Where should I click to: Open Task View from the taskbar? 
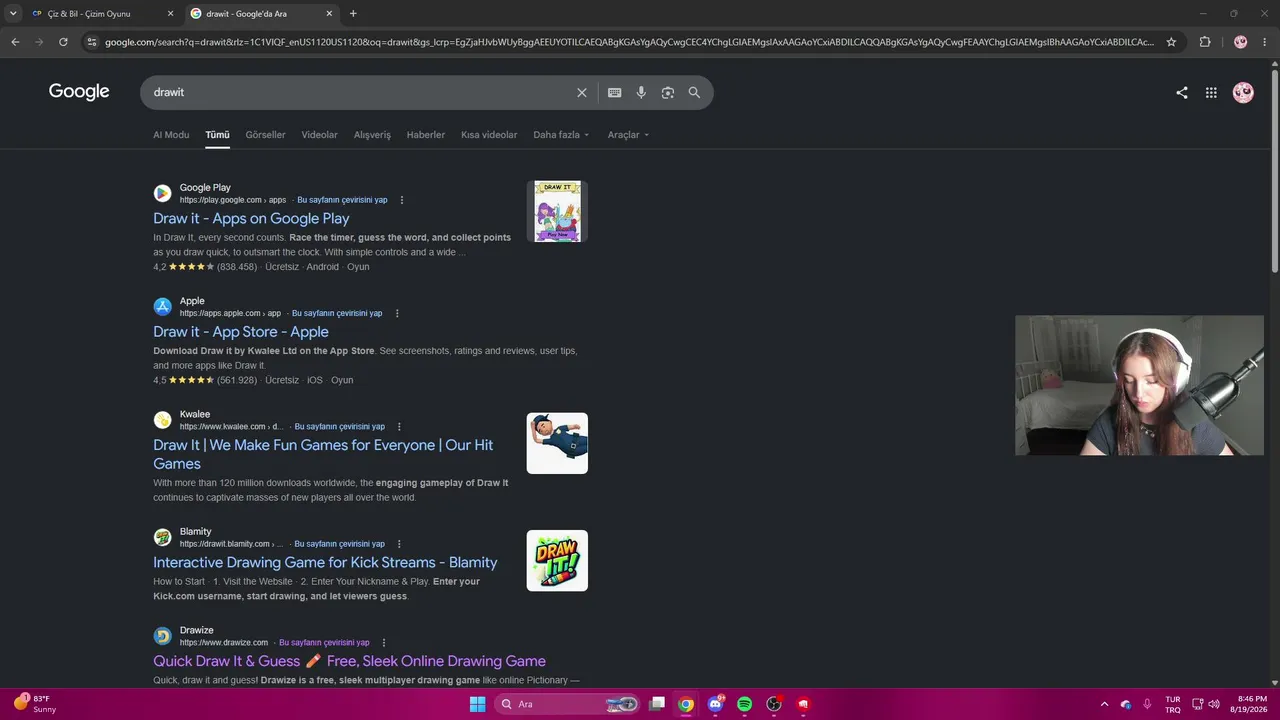pyautogui.click(x=657, y=704)
